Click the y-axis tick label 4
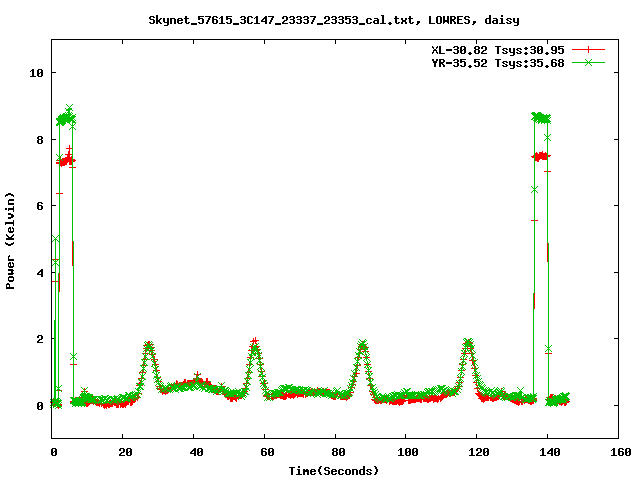The height and width of the screenshot is (480, 640). point(40,273)
